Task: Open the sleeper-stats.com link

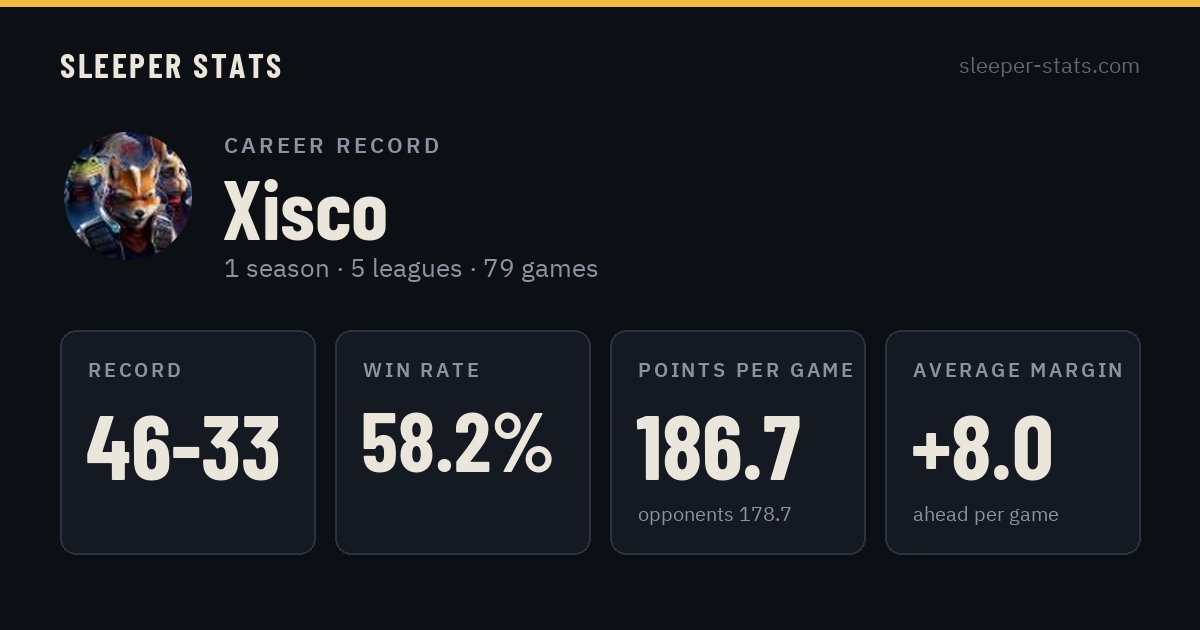Action: click(1049, 66)
